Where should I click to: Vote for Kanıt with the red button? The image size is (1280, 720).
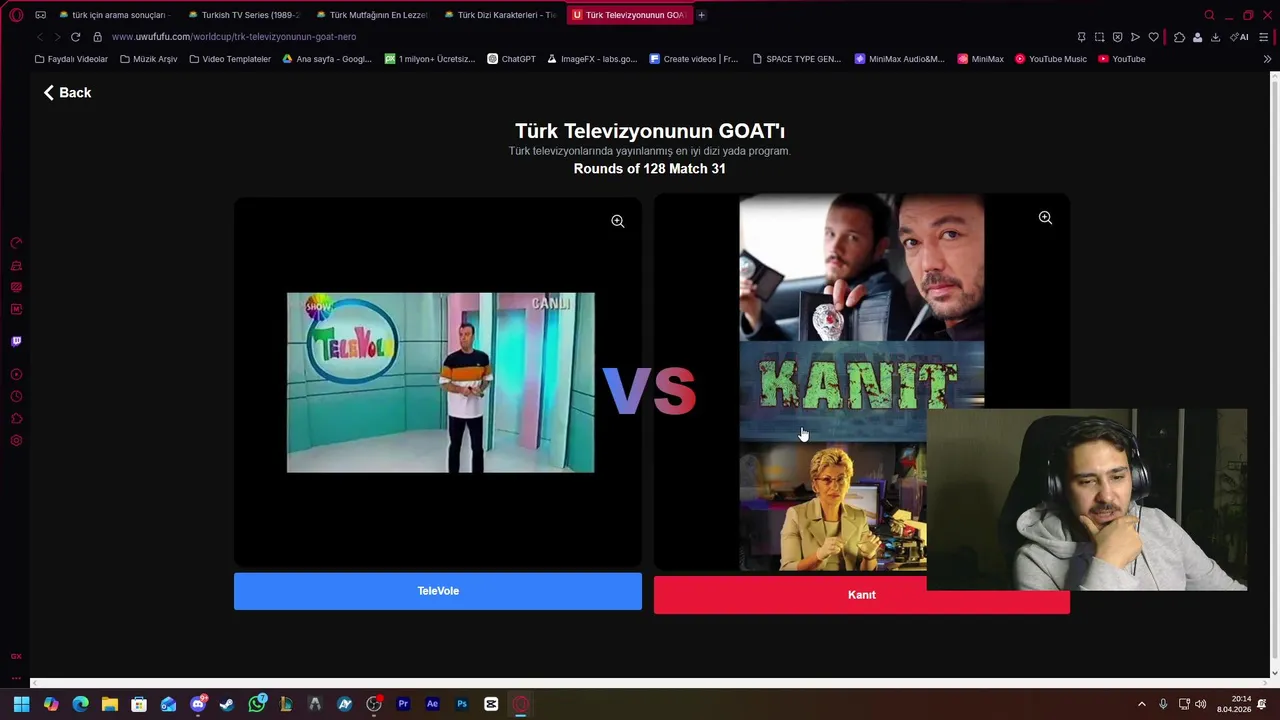[x=861, y=595]
